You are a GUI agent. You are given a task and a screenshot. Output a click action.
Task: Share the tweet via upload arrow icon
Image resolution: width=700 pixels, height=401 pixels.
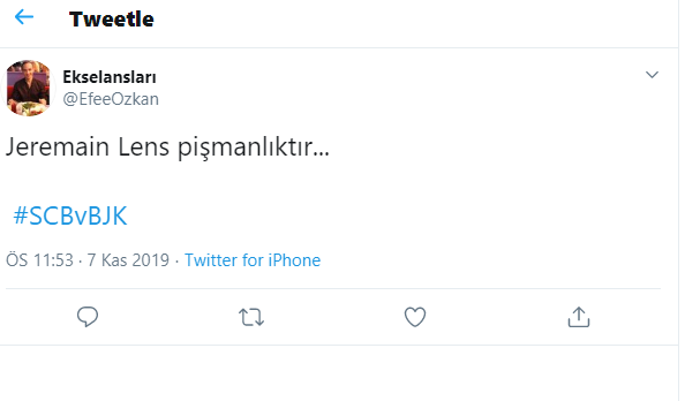(579, 317)
